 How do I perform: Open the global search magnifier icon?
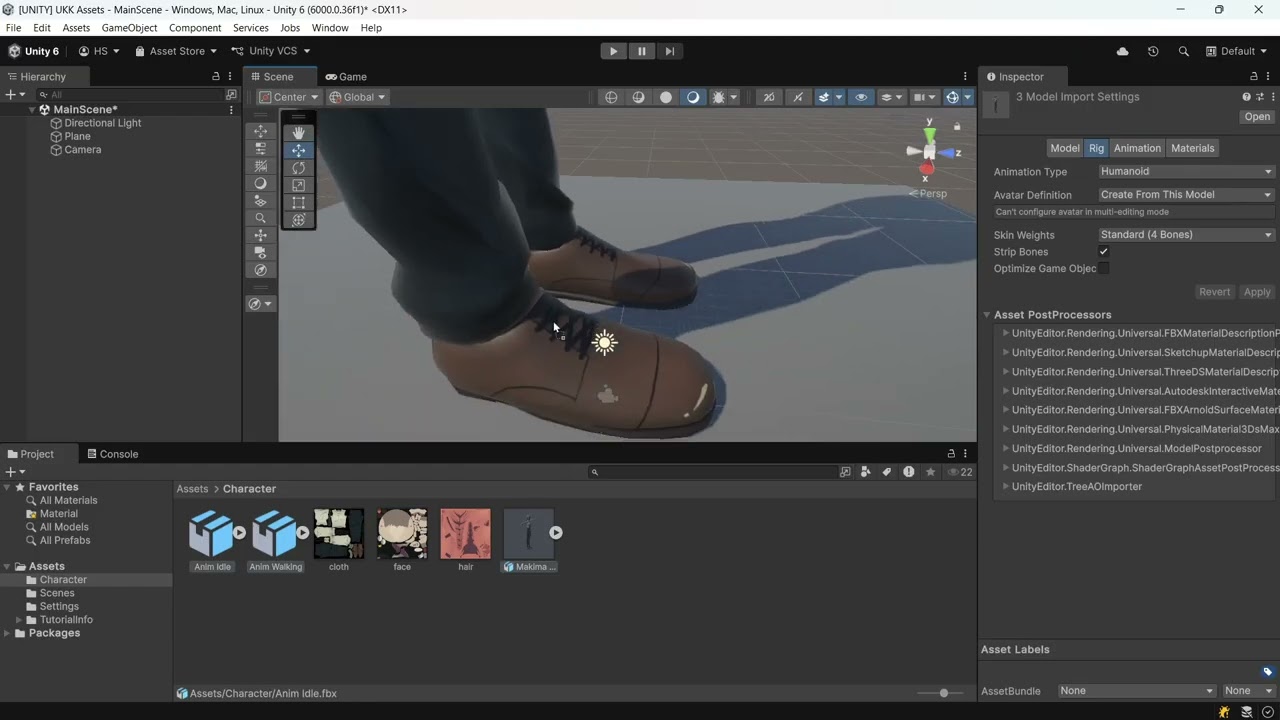(x=1184, y=51)
